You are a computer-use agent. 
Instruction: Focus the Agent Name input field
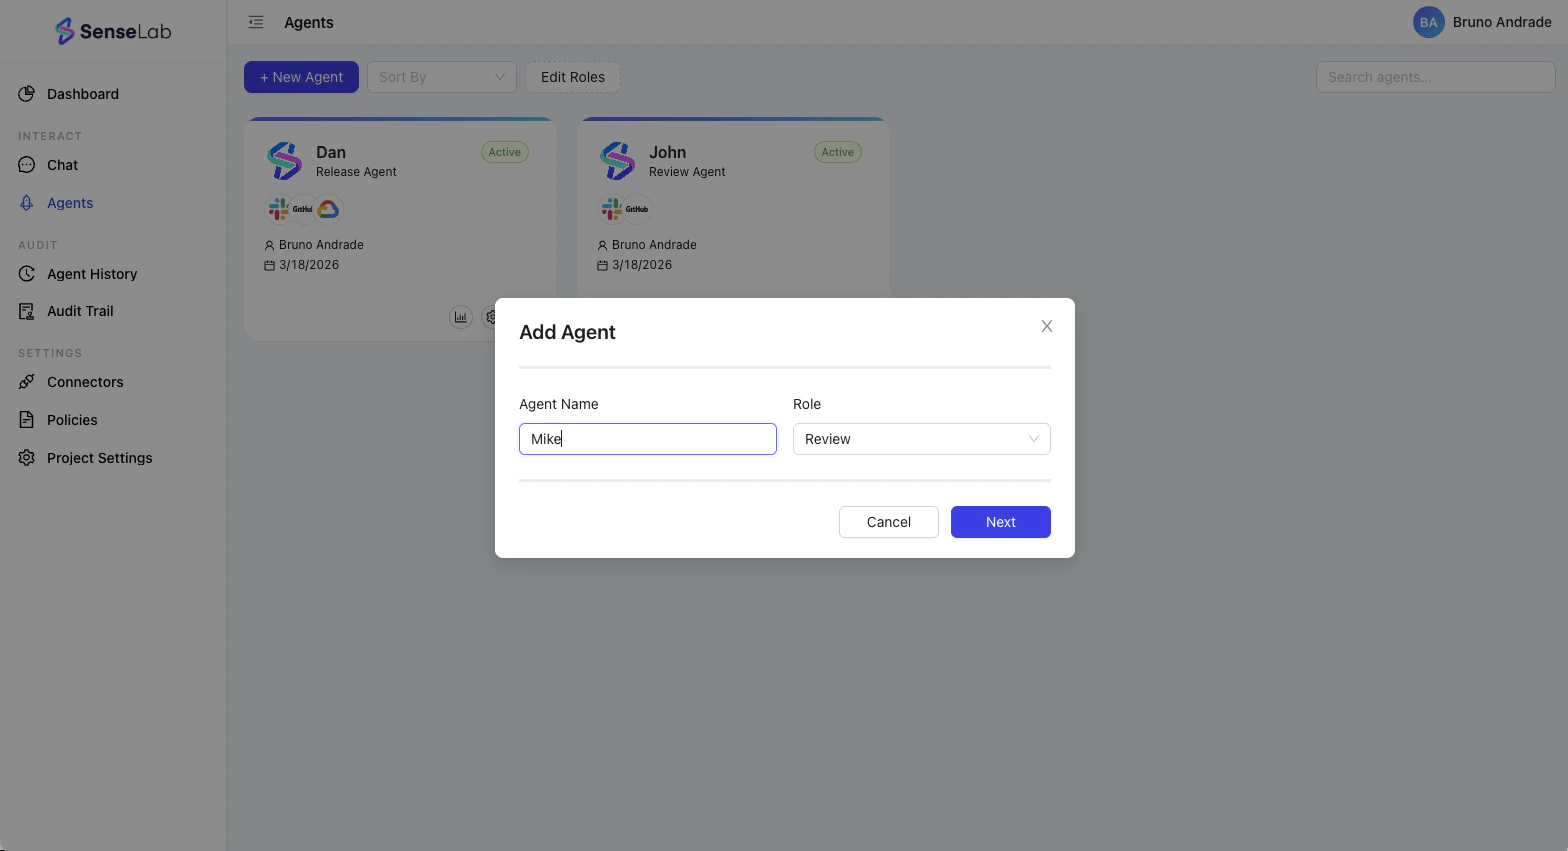[648, 439]
